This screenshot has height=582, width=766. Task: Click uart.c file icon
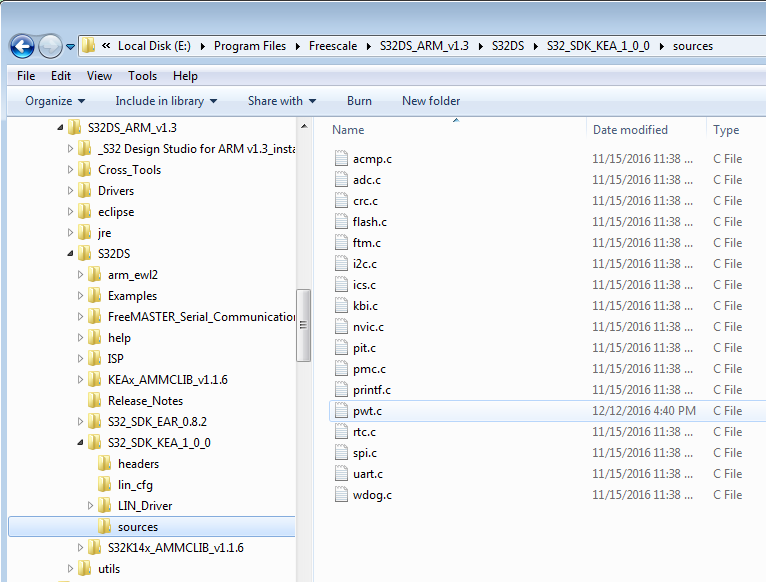[341, 474]
